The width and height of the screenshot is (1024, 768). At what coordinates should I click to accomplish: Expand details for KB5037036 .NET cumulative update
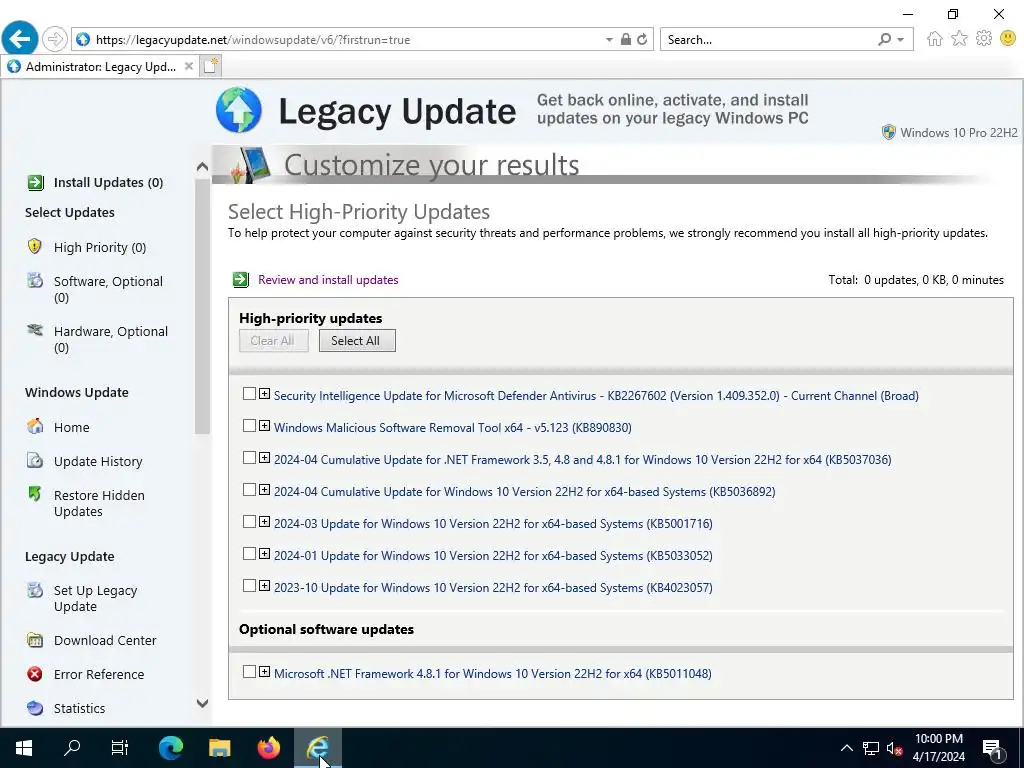[264, 458]
